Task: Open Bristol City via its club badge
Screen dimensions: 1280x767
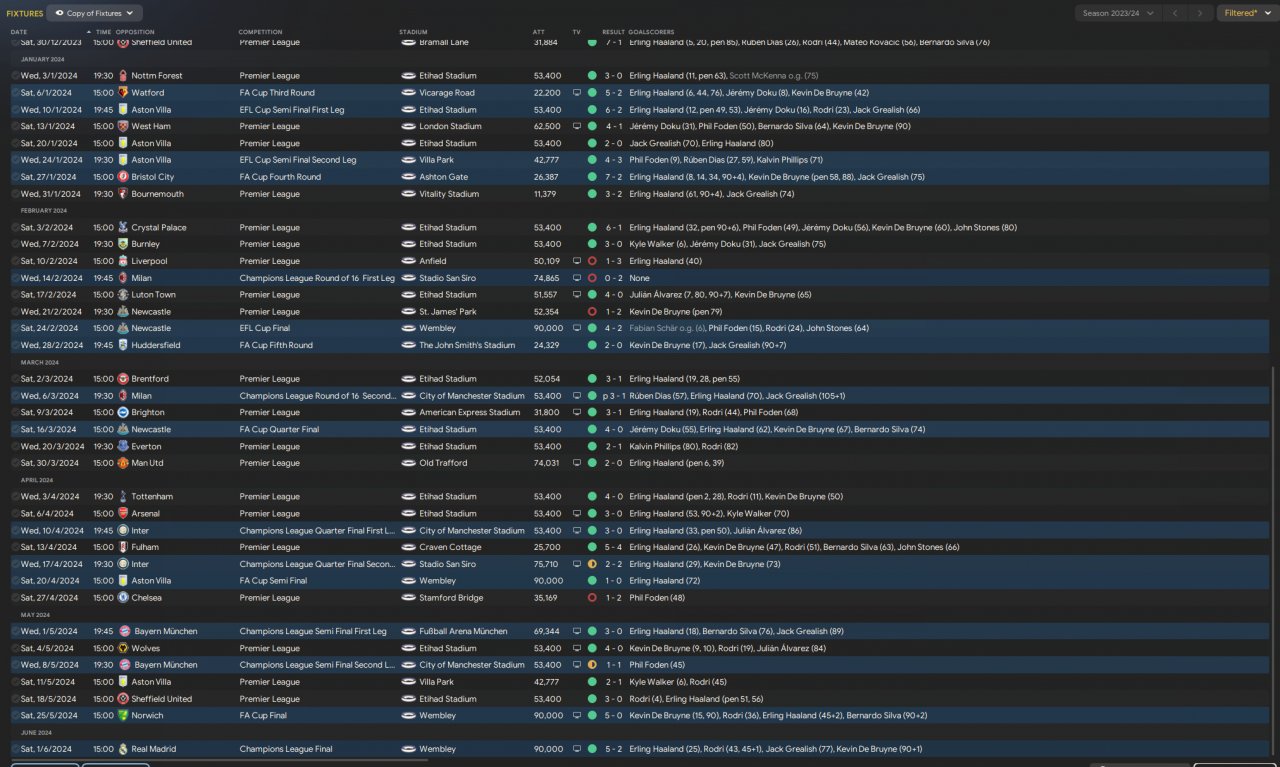Action: [123, 177]
